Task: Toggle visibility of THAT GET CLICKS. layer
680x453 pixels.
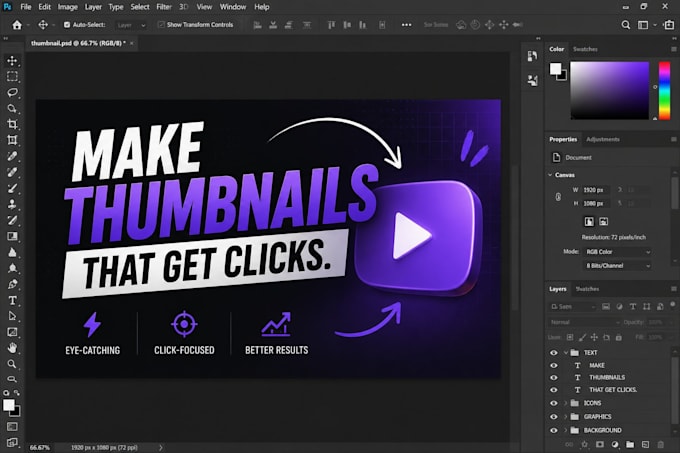Action: point(554,390)
